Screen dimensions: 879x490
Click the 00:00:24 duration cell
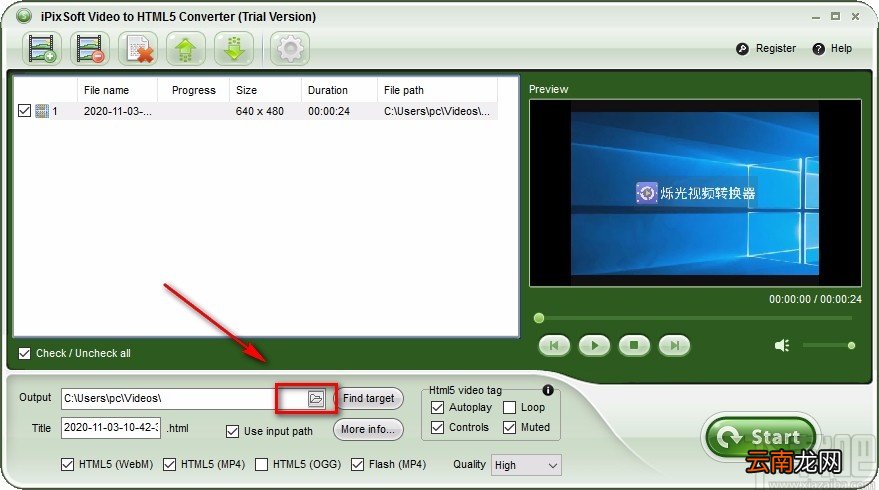(329, 111)
